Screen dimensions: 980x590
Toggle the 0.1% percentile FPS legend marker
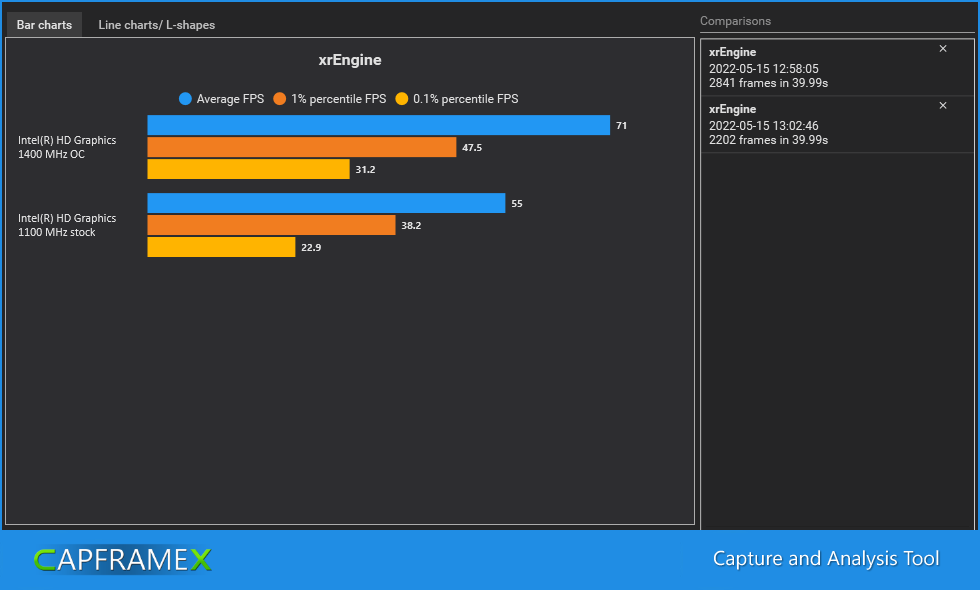[x=401, y=99]
